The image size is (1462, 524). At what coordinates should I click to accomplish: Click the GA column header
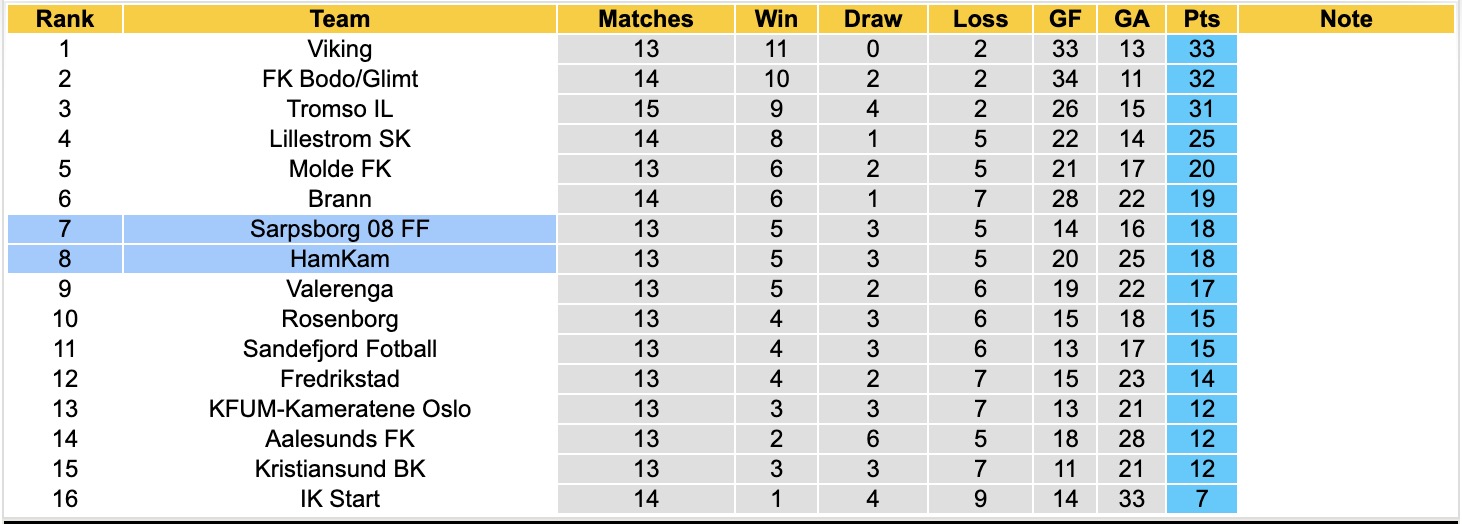(1132, 19)
